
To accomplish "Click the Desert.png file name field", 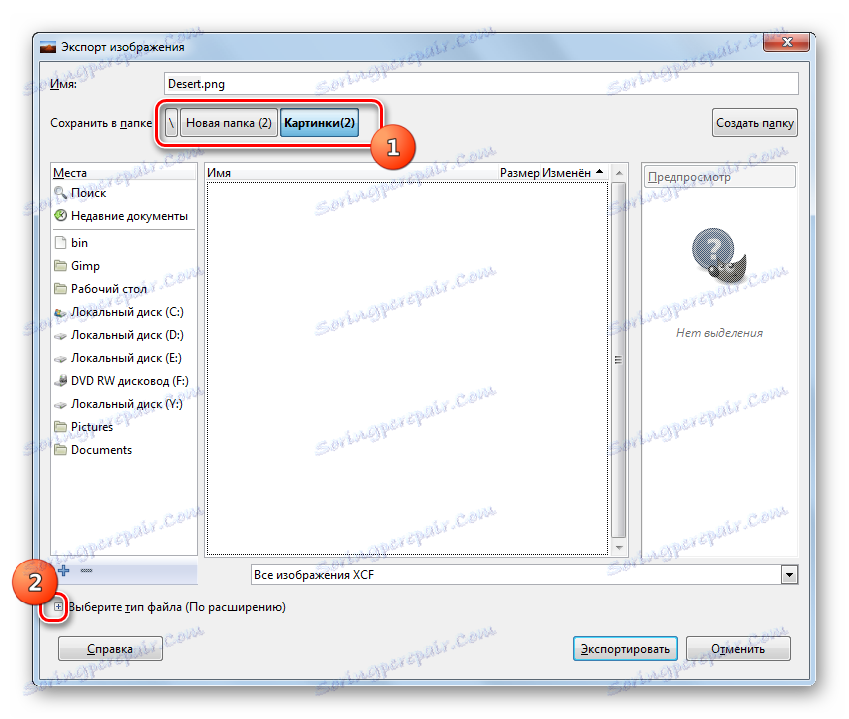I will (481, 83).
